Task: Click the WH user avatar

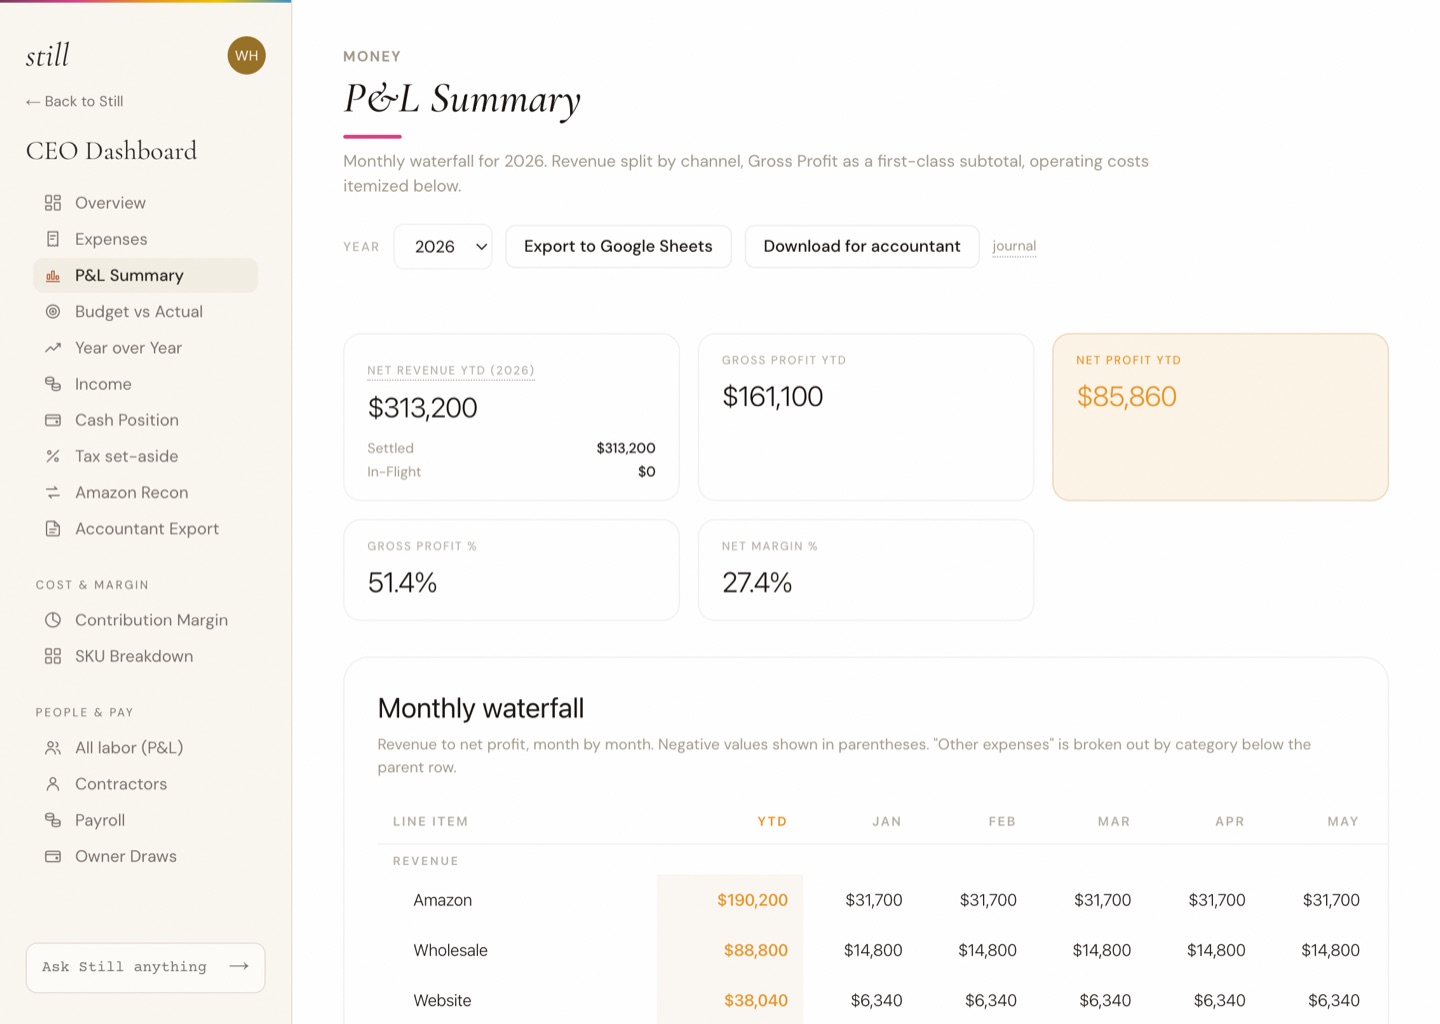Action: coord(246,56)
